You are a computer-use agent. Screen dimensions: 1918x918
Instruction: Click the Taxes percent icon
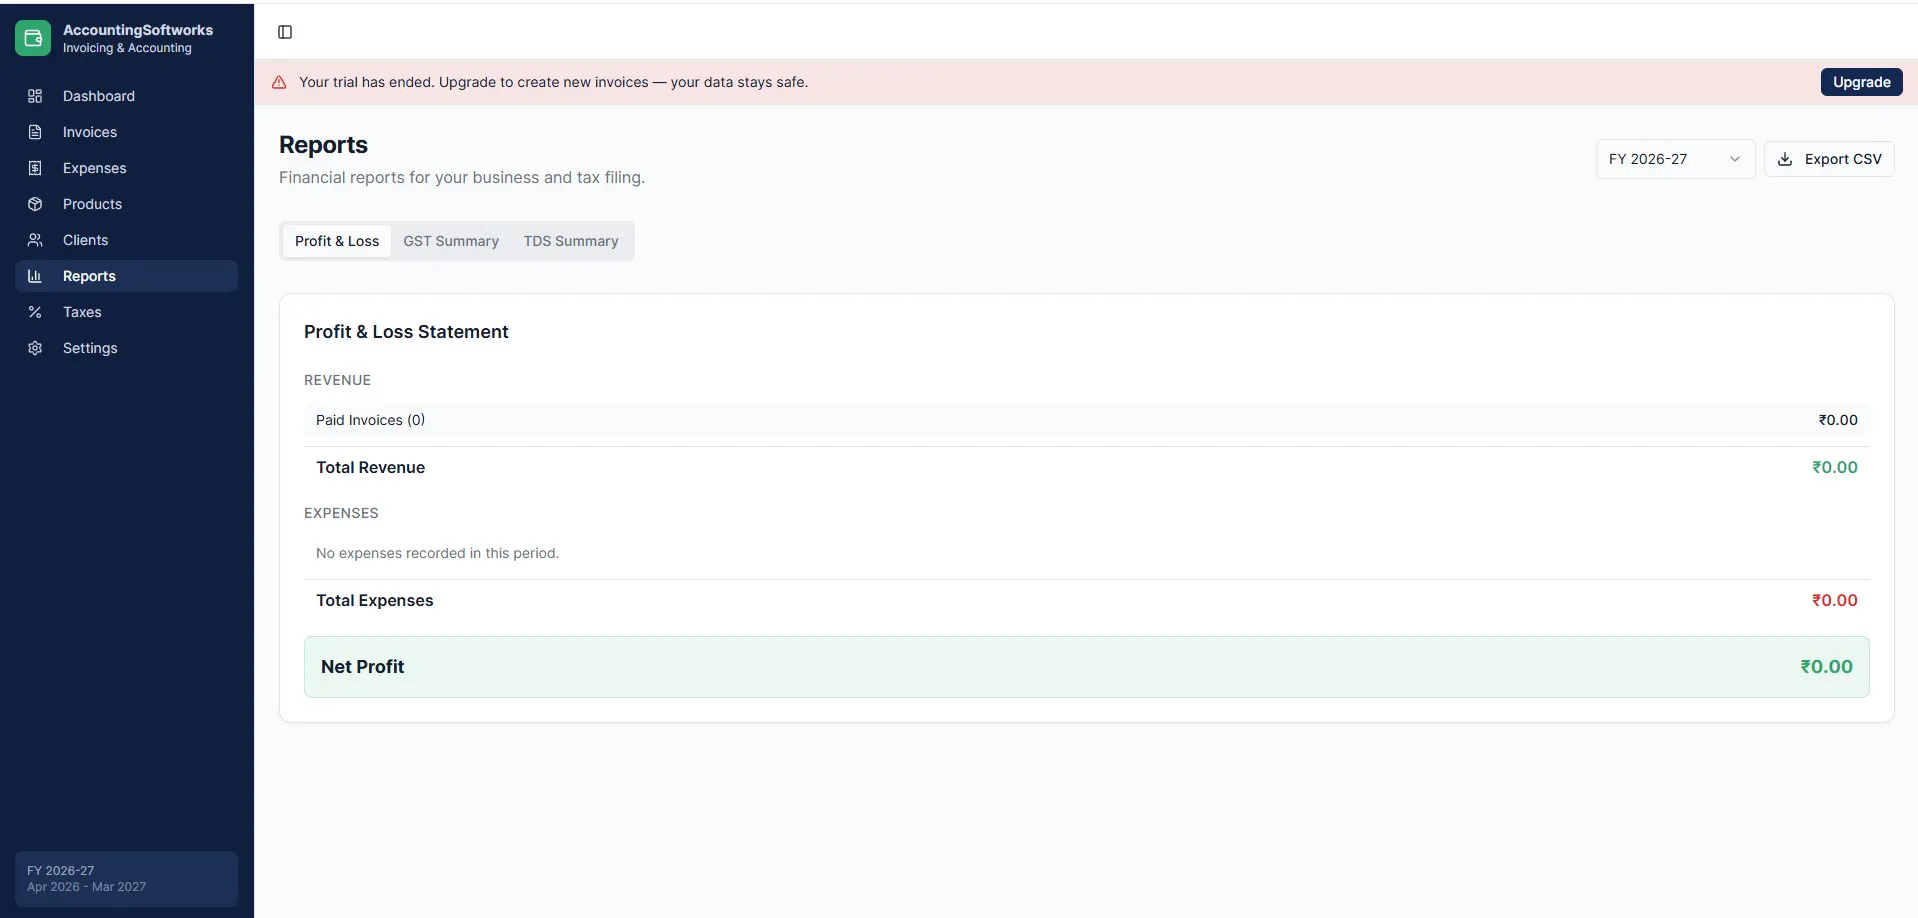35,312
